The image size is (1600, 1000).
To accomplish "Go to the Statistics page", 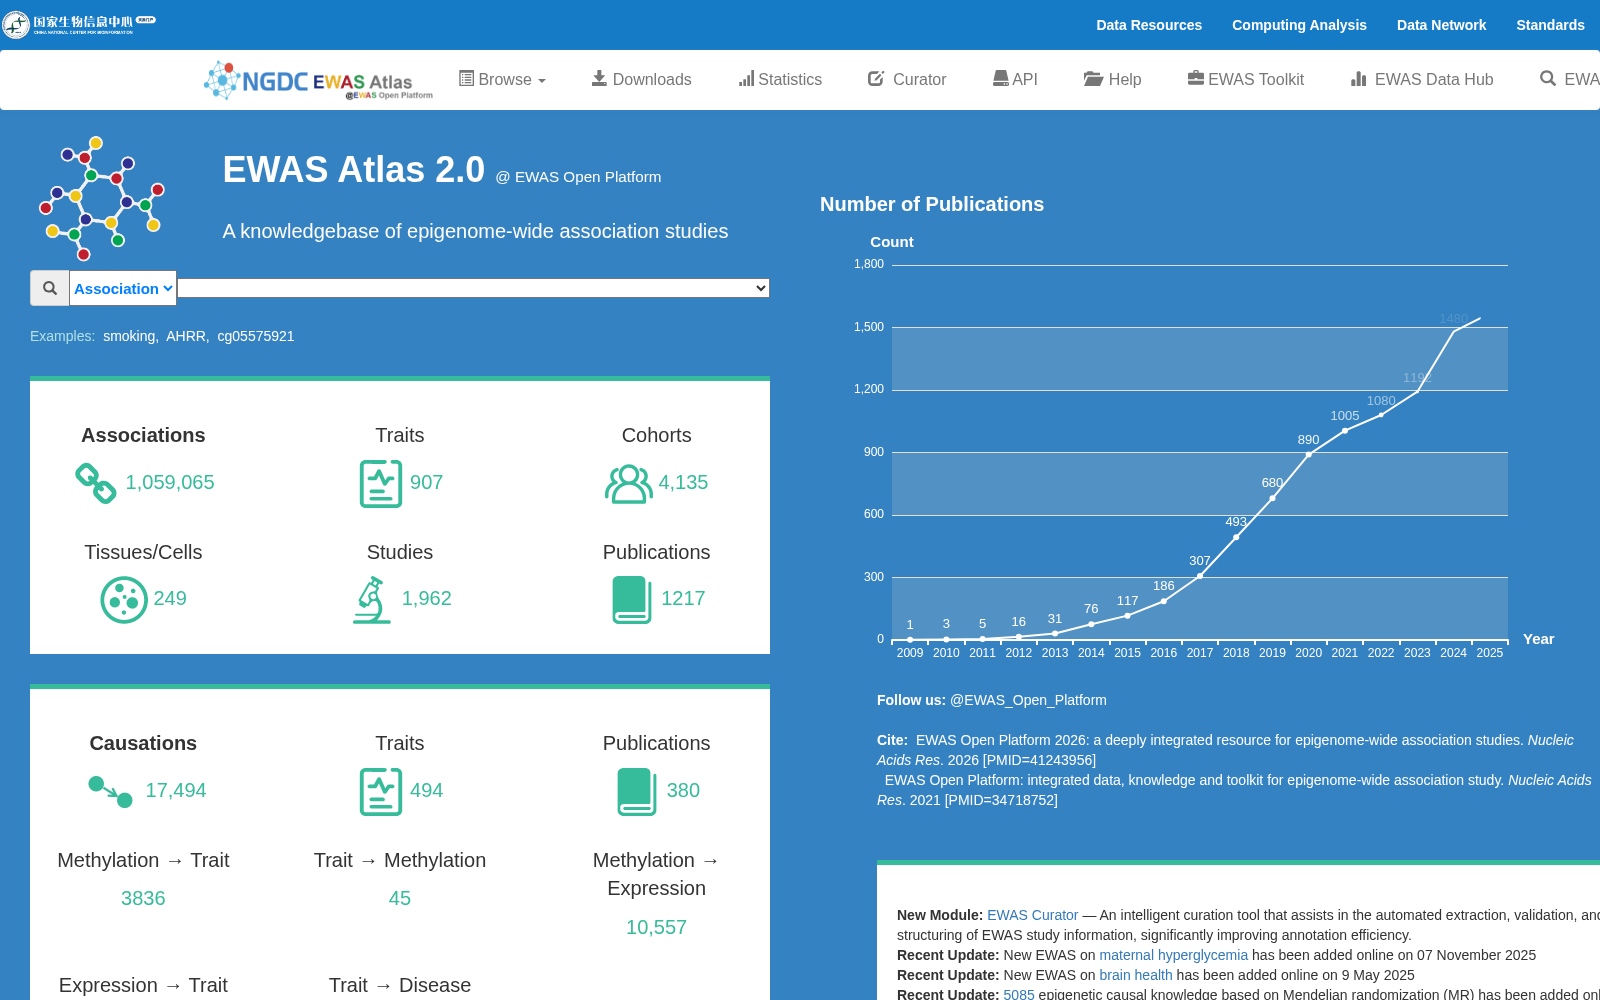I will (x=780, y=79).
